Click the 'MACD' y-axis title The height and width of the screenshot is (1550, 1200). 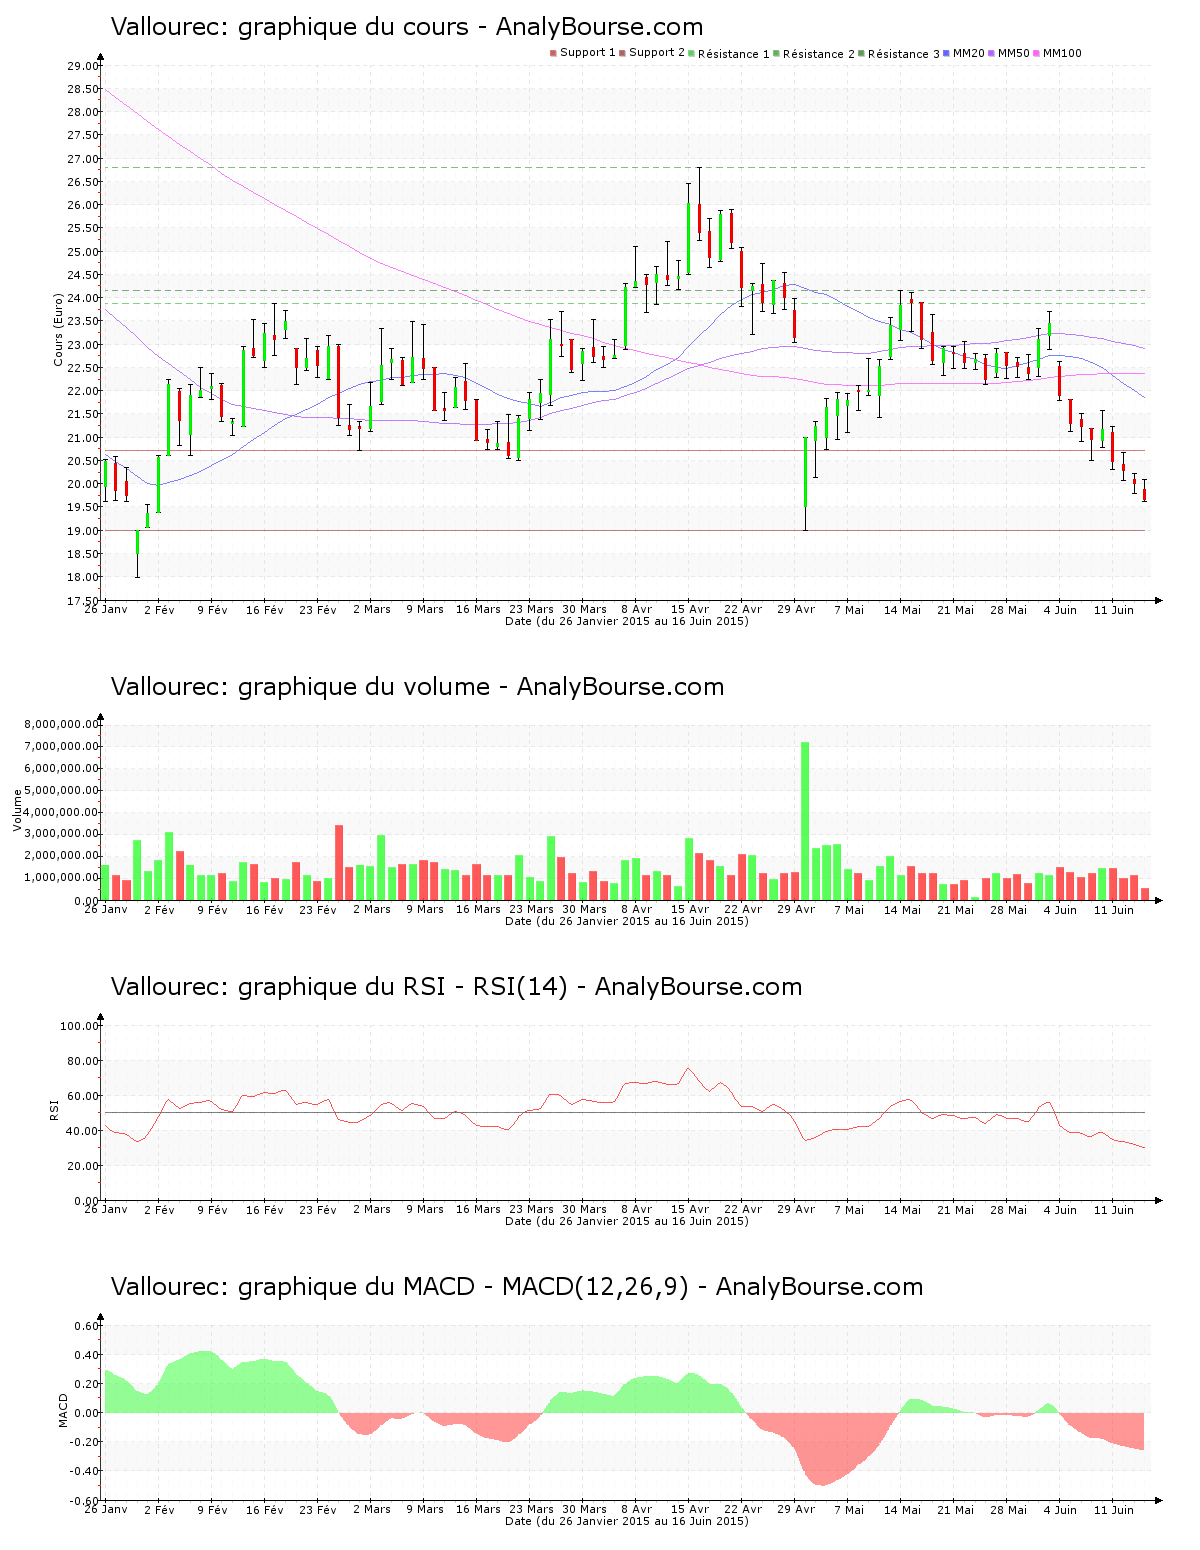click(63, 1410)
